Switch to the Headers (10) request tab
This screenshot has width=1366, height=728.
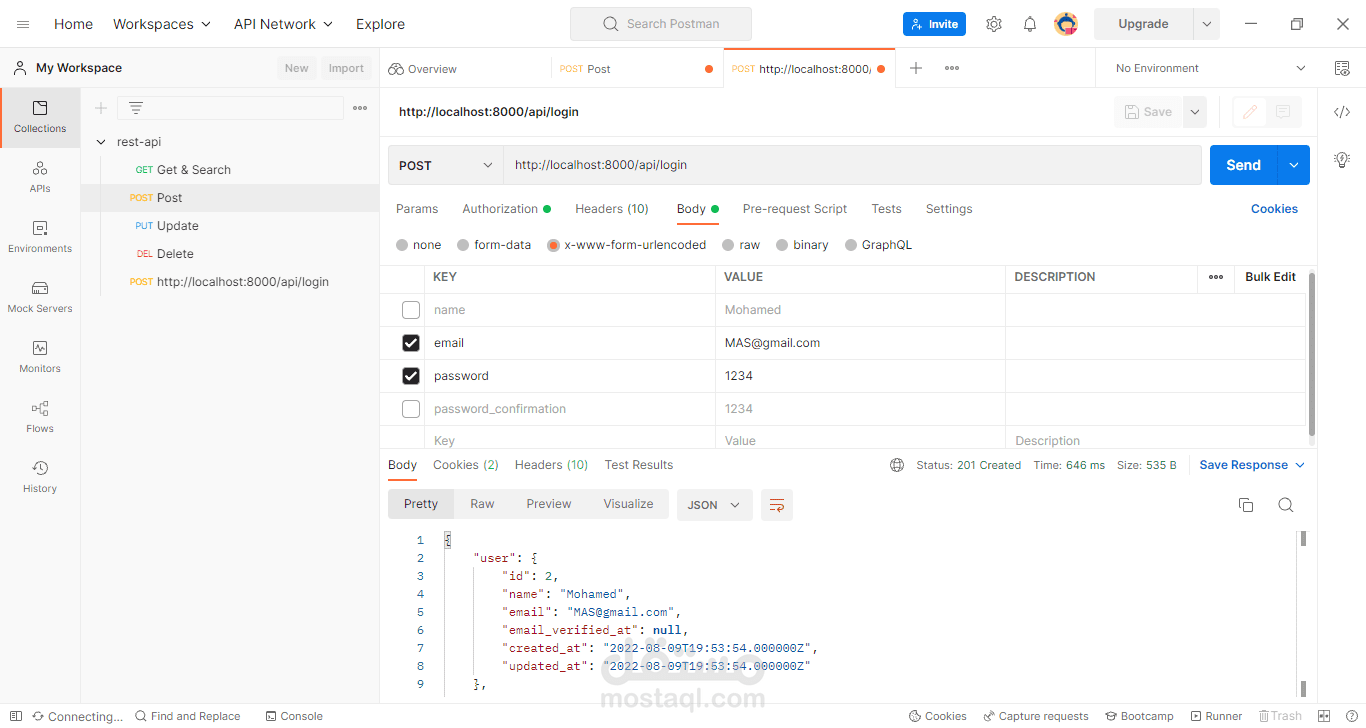coord(612,209)
